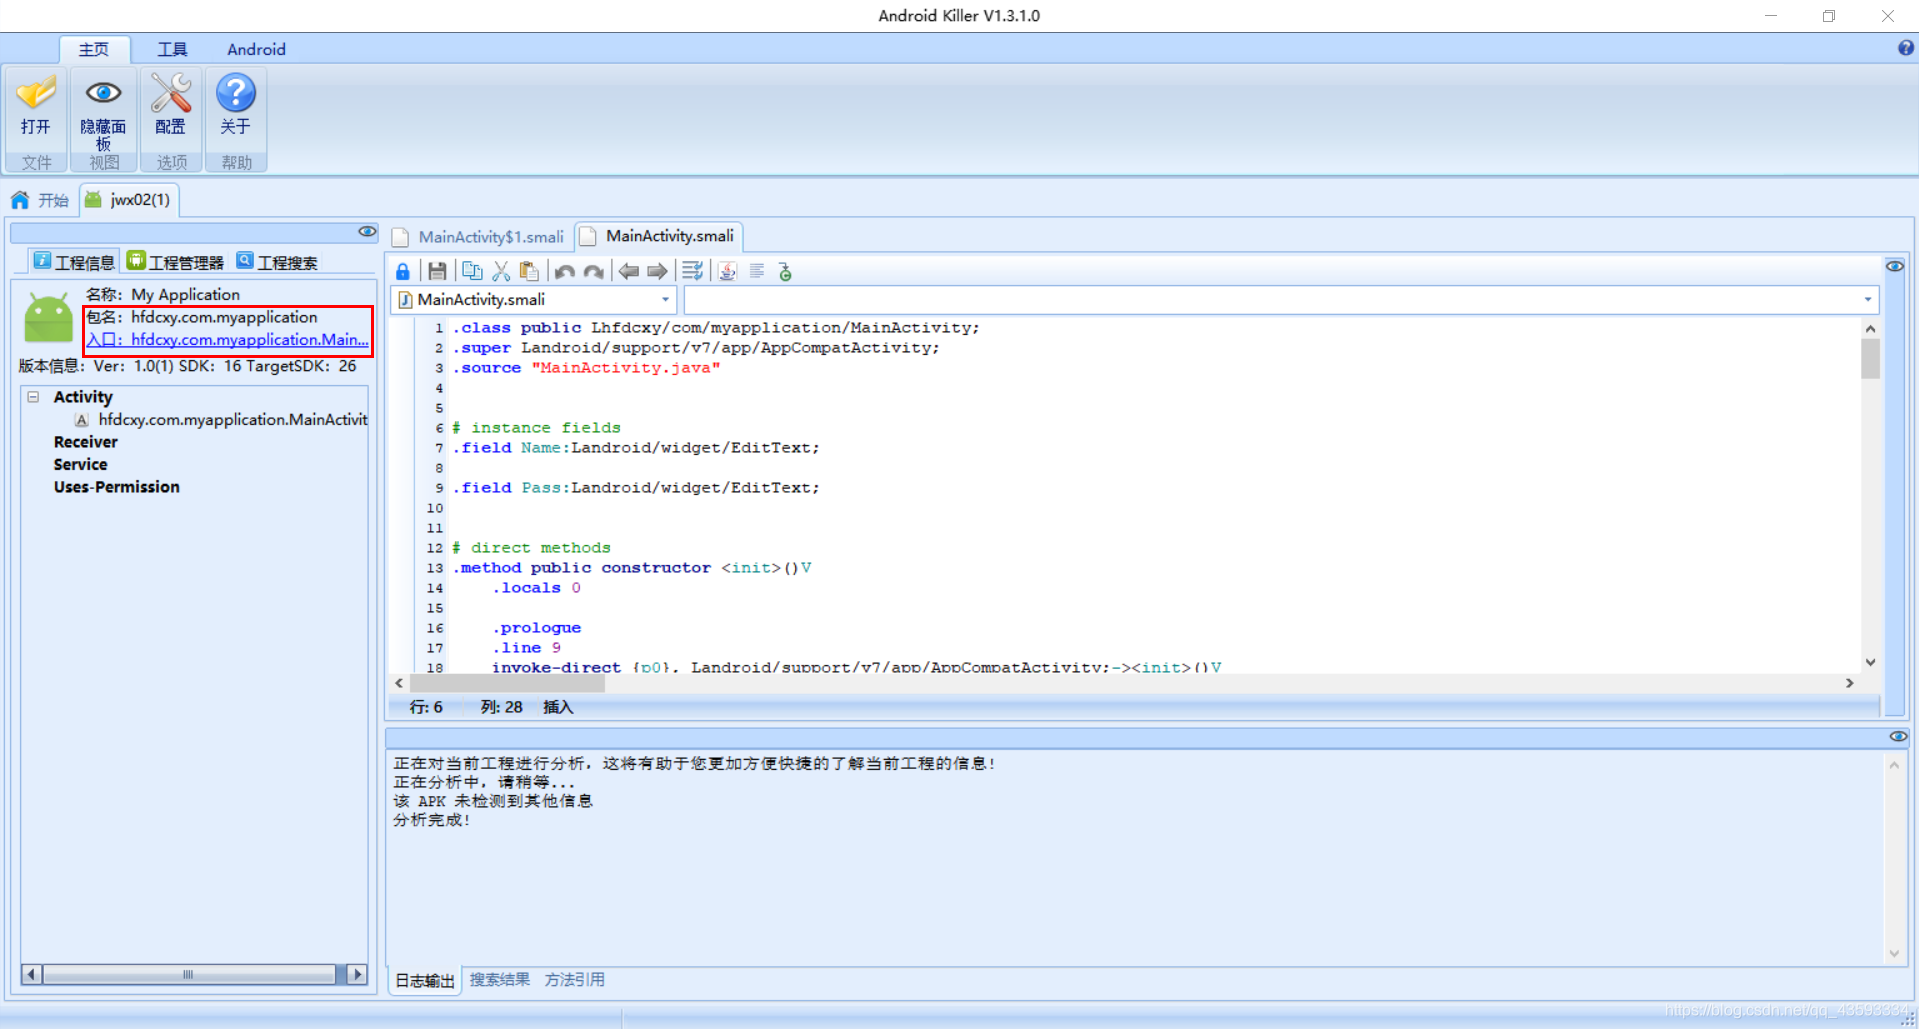Click the 隐藏面板 eye icon in ribbon
Viewport: 1919px width, 1029px height.
point(103,94)
